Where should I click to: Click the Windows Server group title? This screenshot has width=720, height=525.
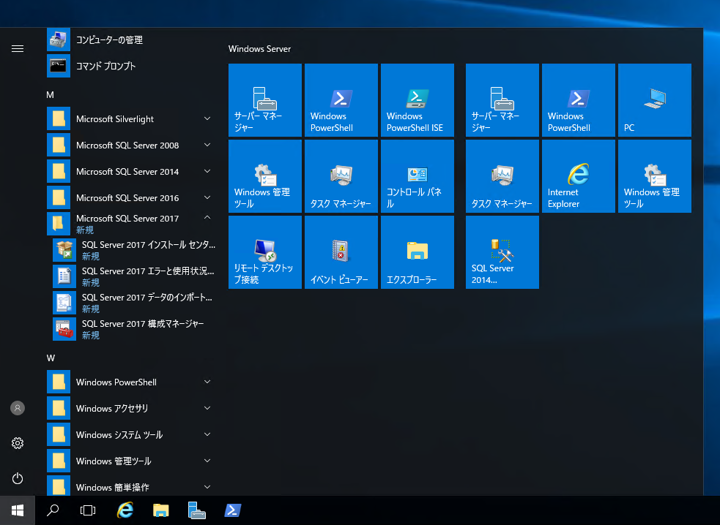(259, 49)
